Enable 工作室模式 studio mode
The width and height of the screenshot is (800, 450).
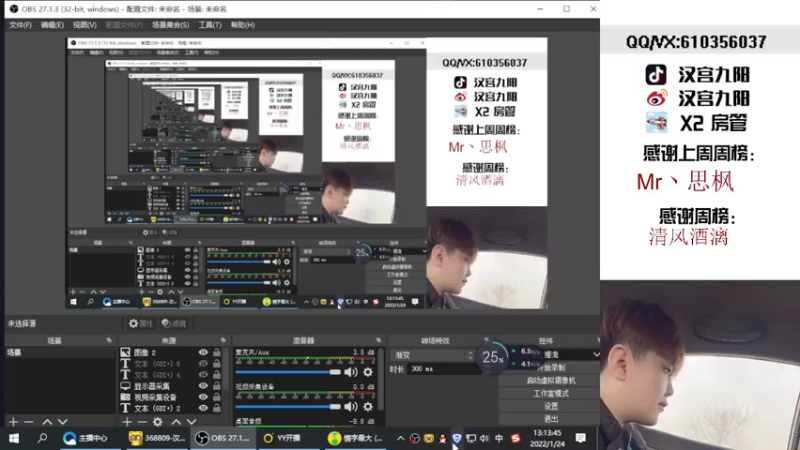coord(550,393)
